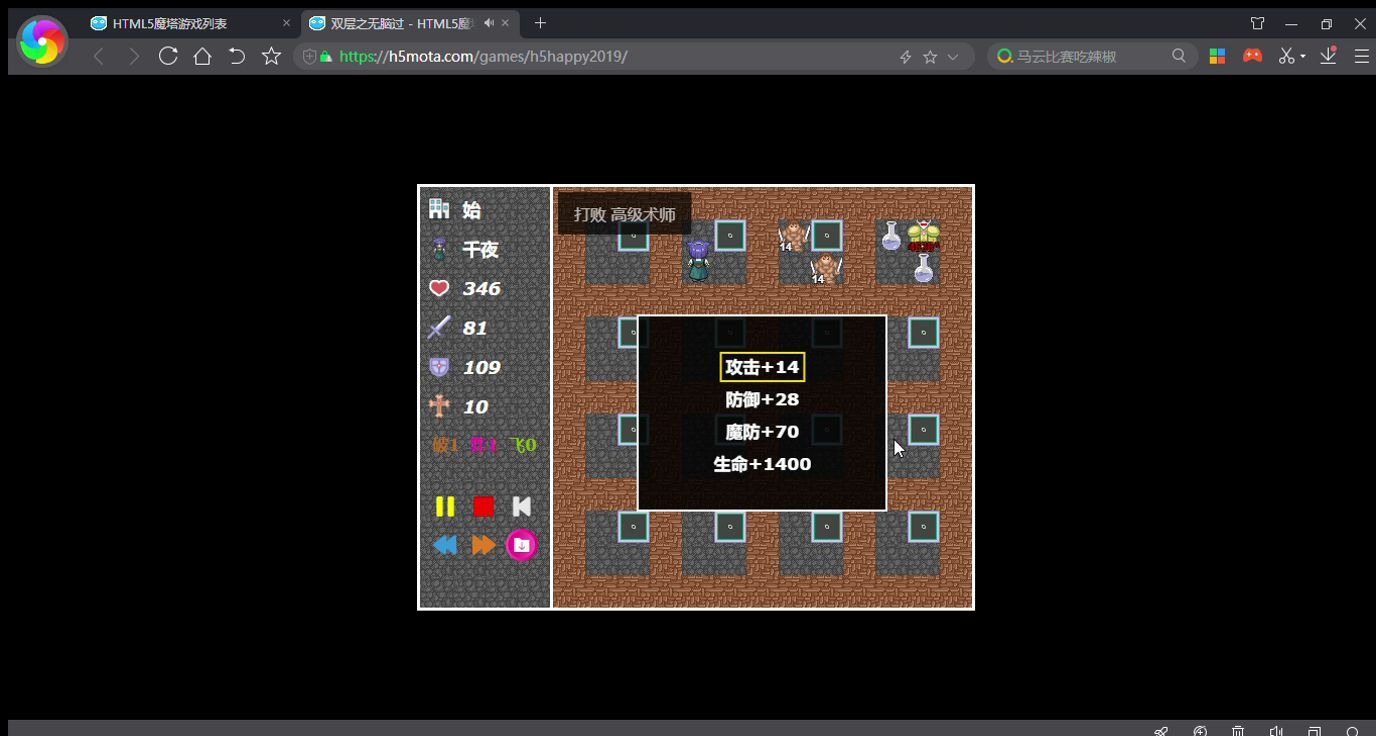The height and width of the screenshot is (736, 1376).
Task: Stop the game replay using the red square icon
Action: (483, 506)
